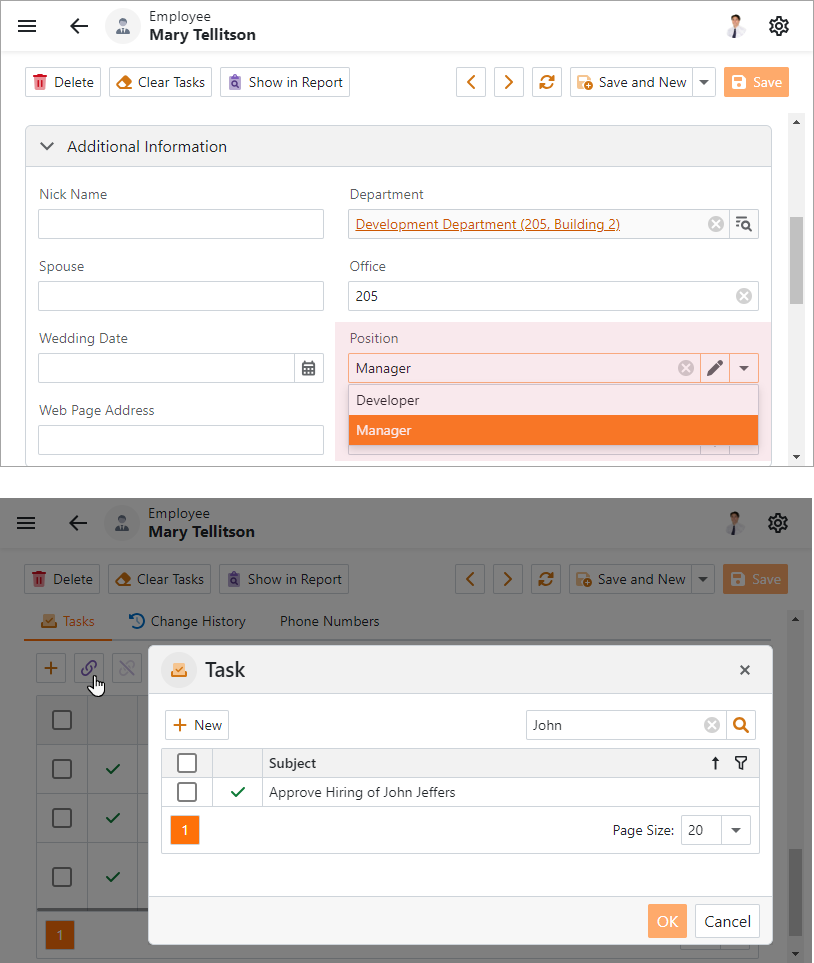Click page 1 in Task dialog pager
Image resolution: width=814 pixels, height=963 pixels.
click(x=185, y=830)
